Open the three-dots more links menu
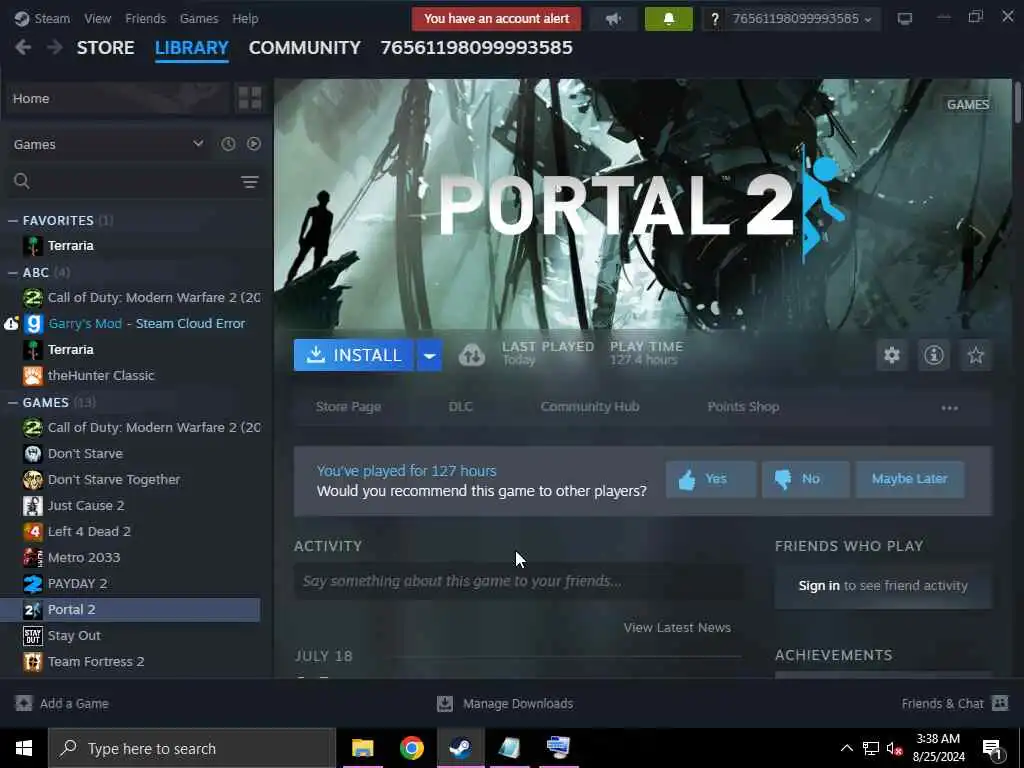Viewport: 1024px width, 768px height. click(950, 408)
